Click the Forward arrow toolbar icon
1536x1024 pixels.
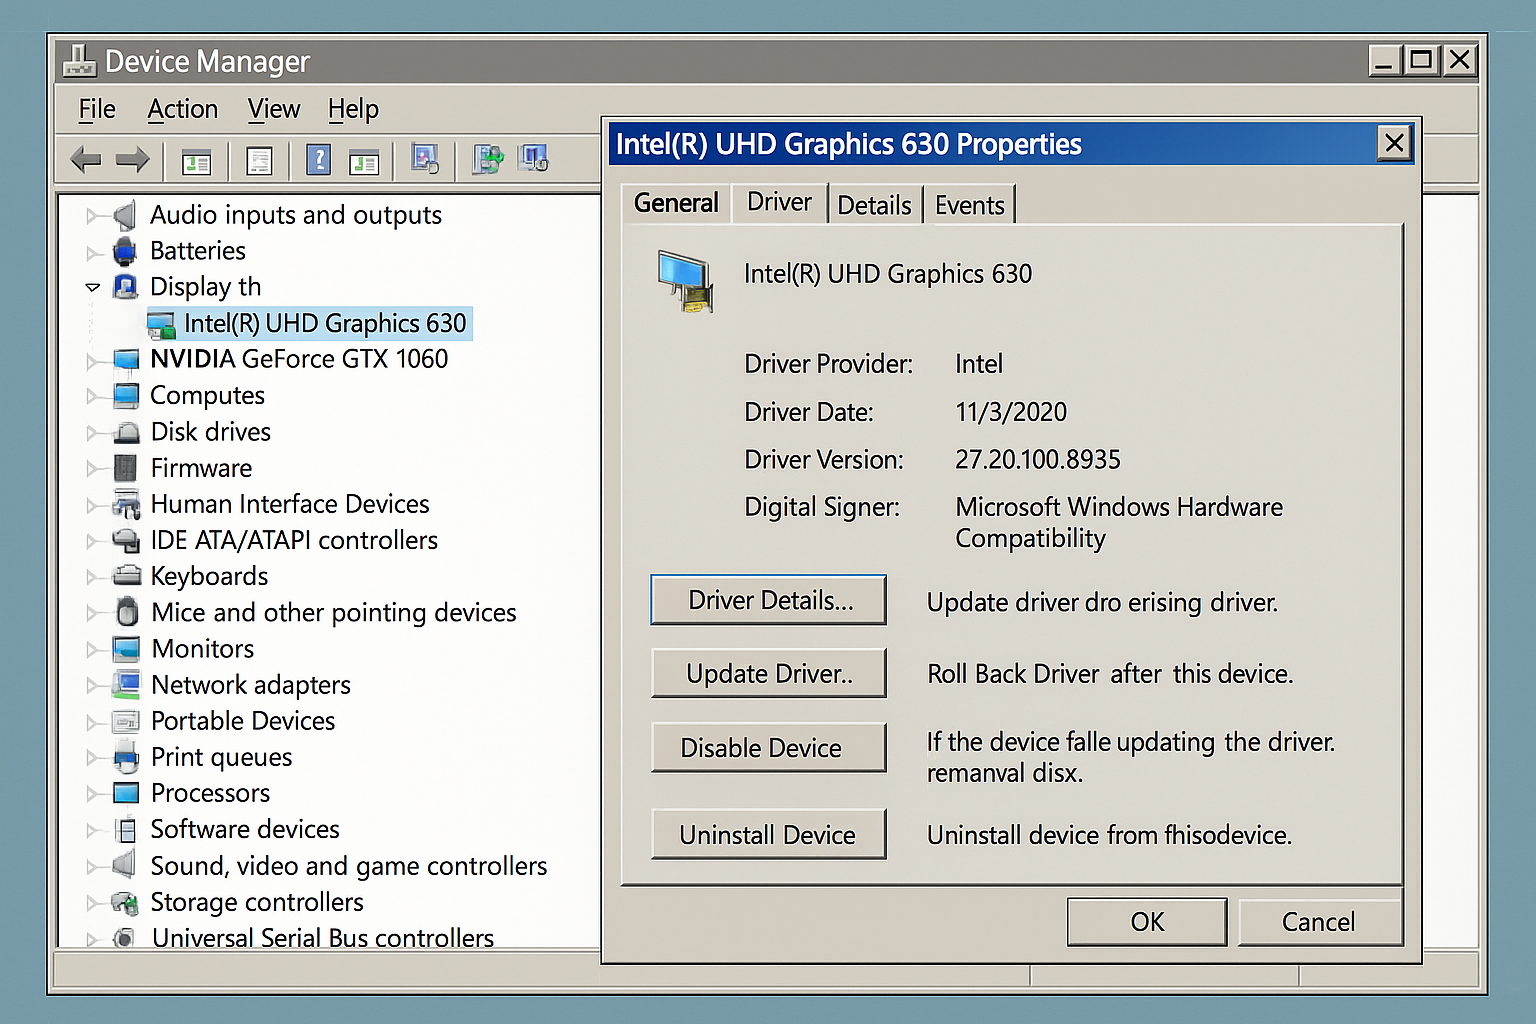point(132,159)
